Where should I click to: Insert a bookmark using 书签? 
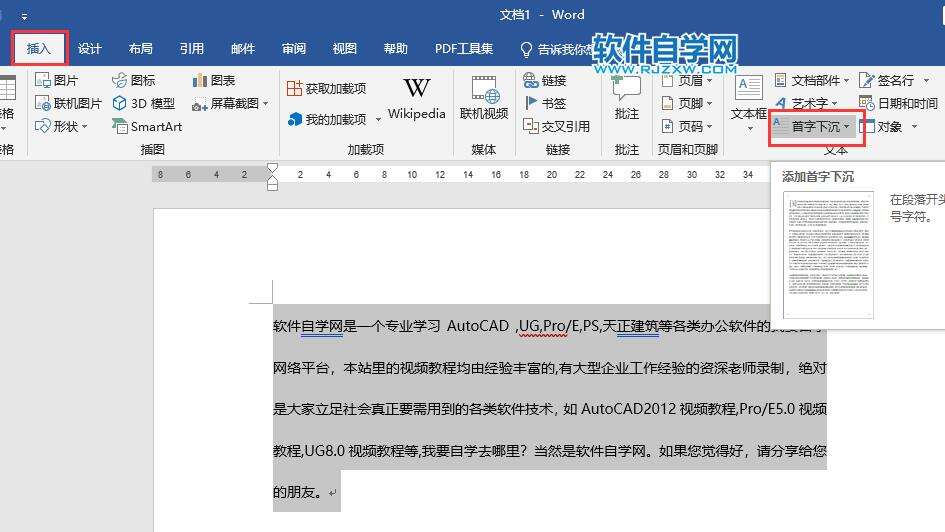pyautogui.click(x=545, y=103)
